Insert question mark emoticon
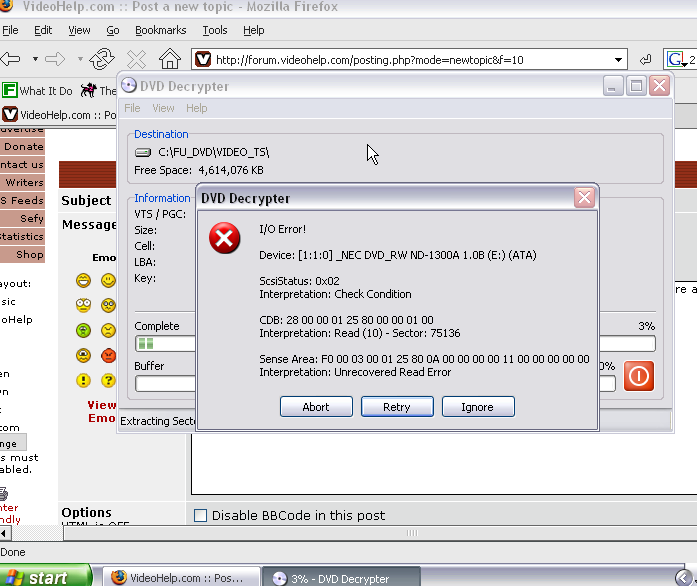 coord(108,380)
